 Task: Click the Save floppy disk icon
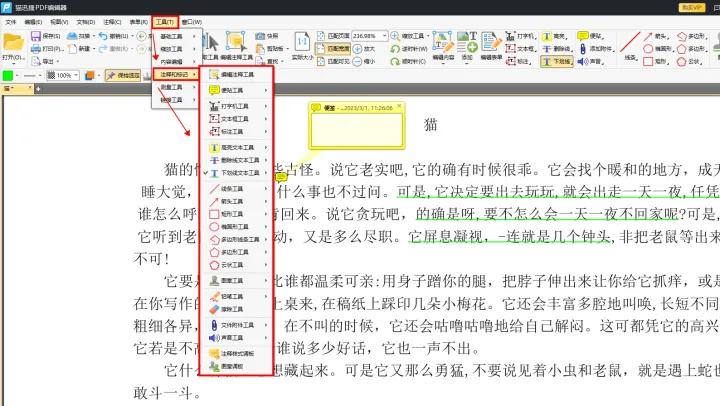35,36
